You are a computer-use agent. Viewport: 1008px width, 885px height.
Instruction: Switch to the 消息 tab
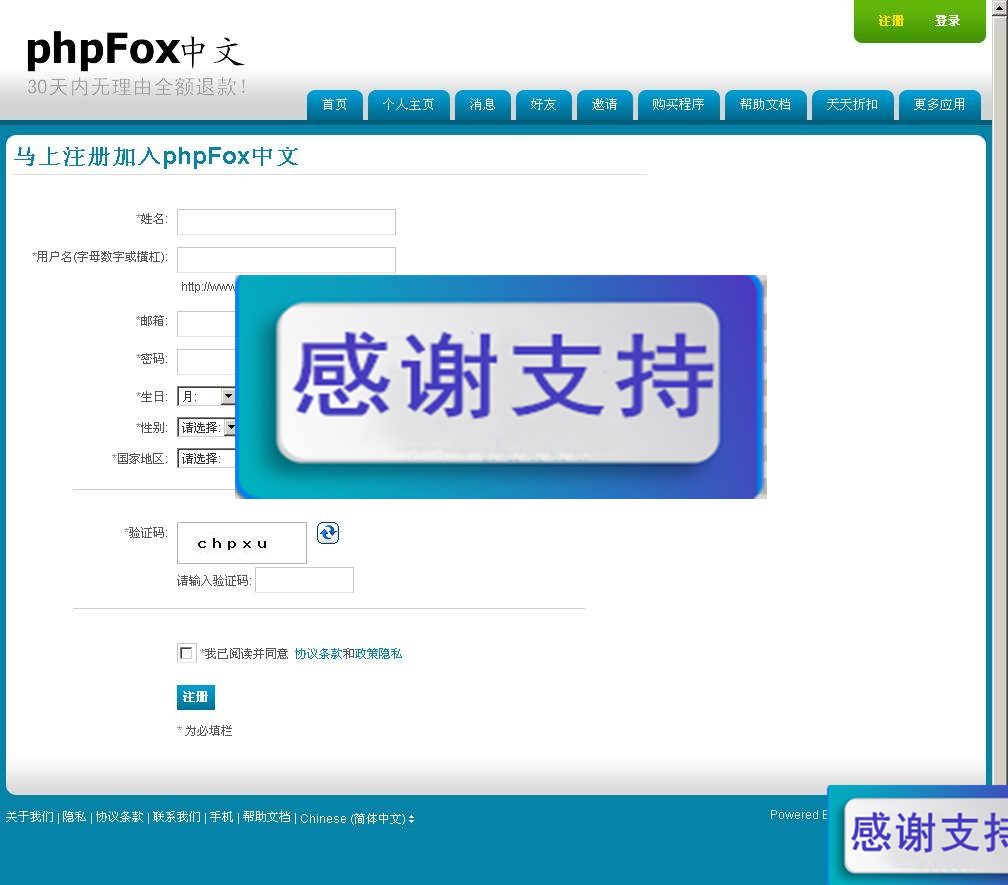pyautogui.click(x=482, y=105)
